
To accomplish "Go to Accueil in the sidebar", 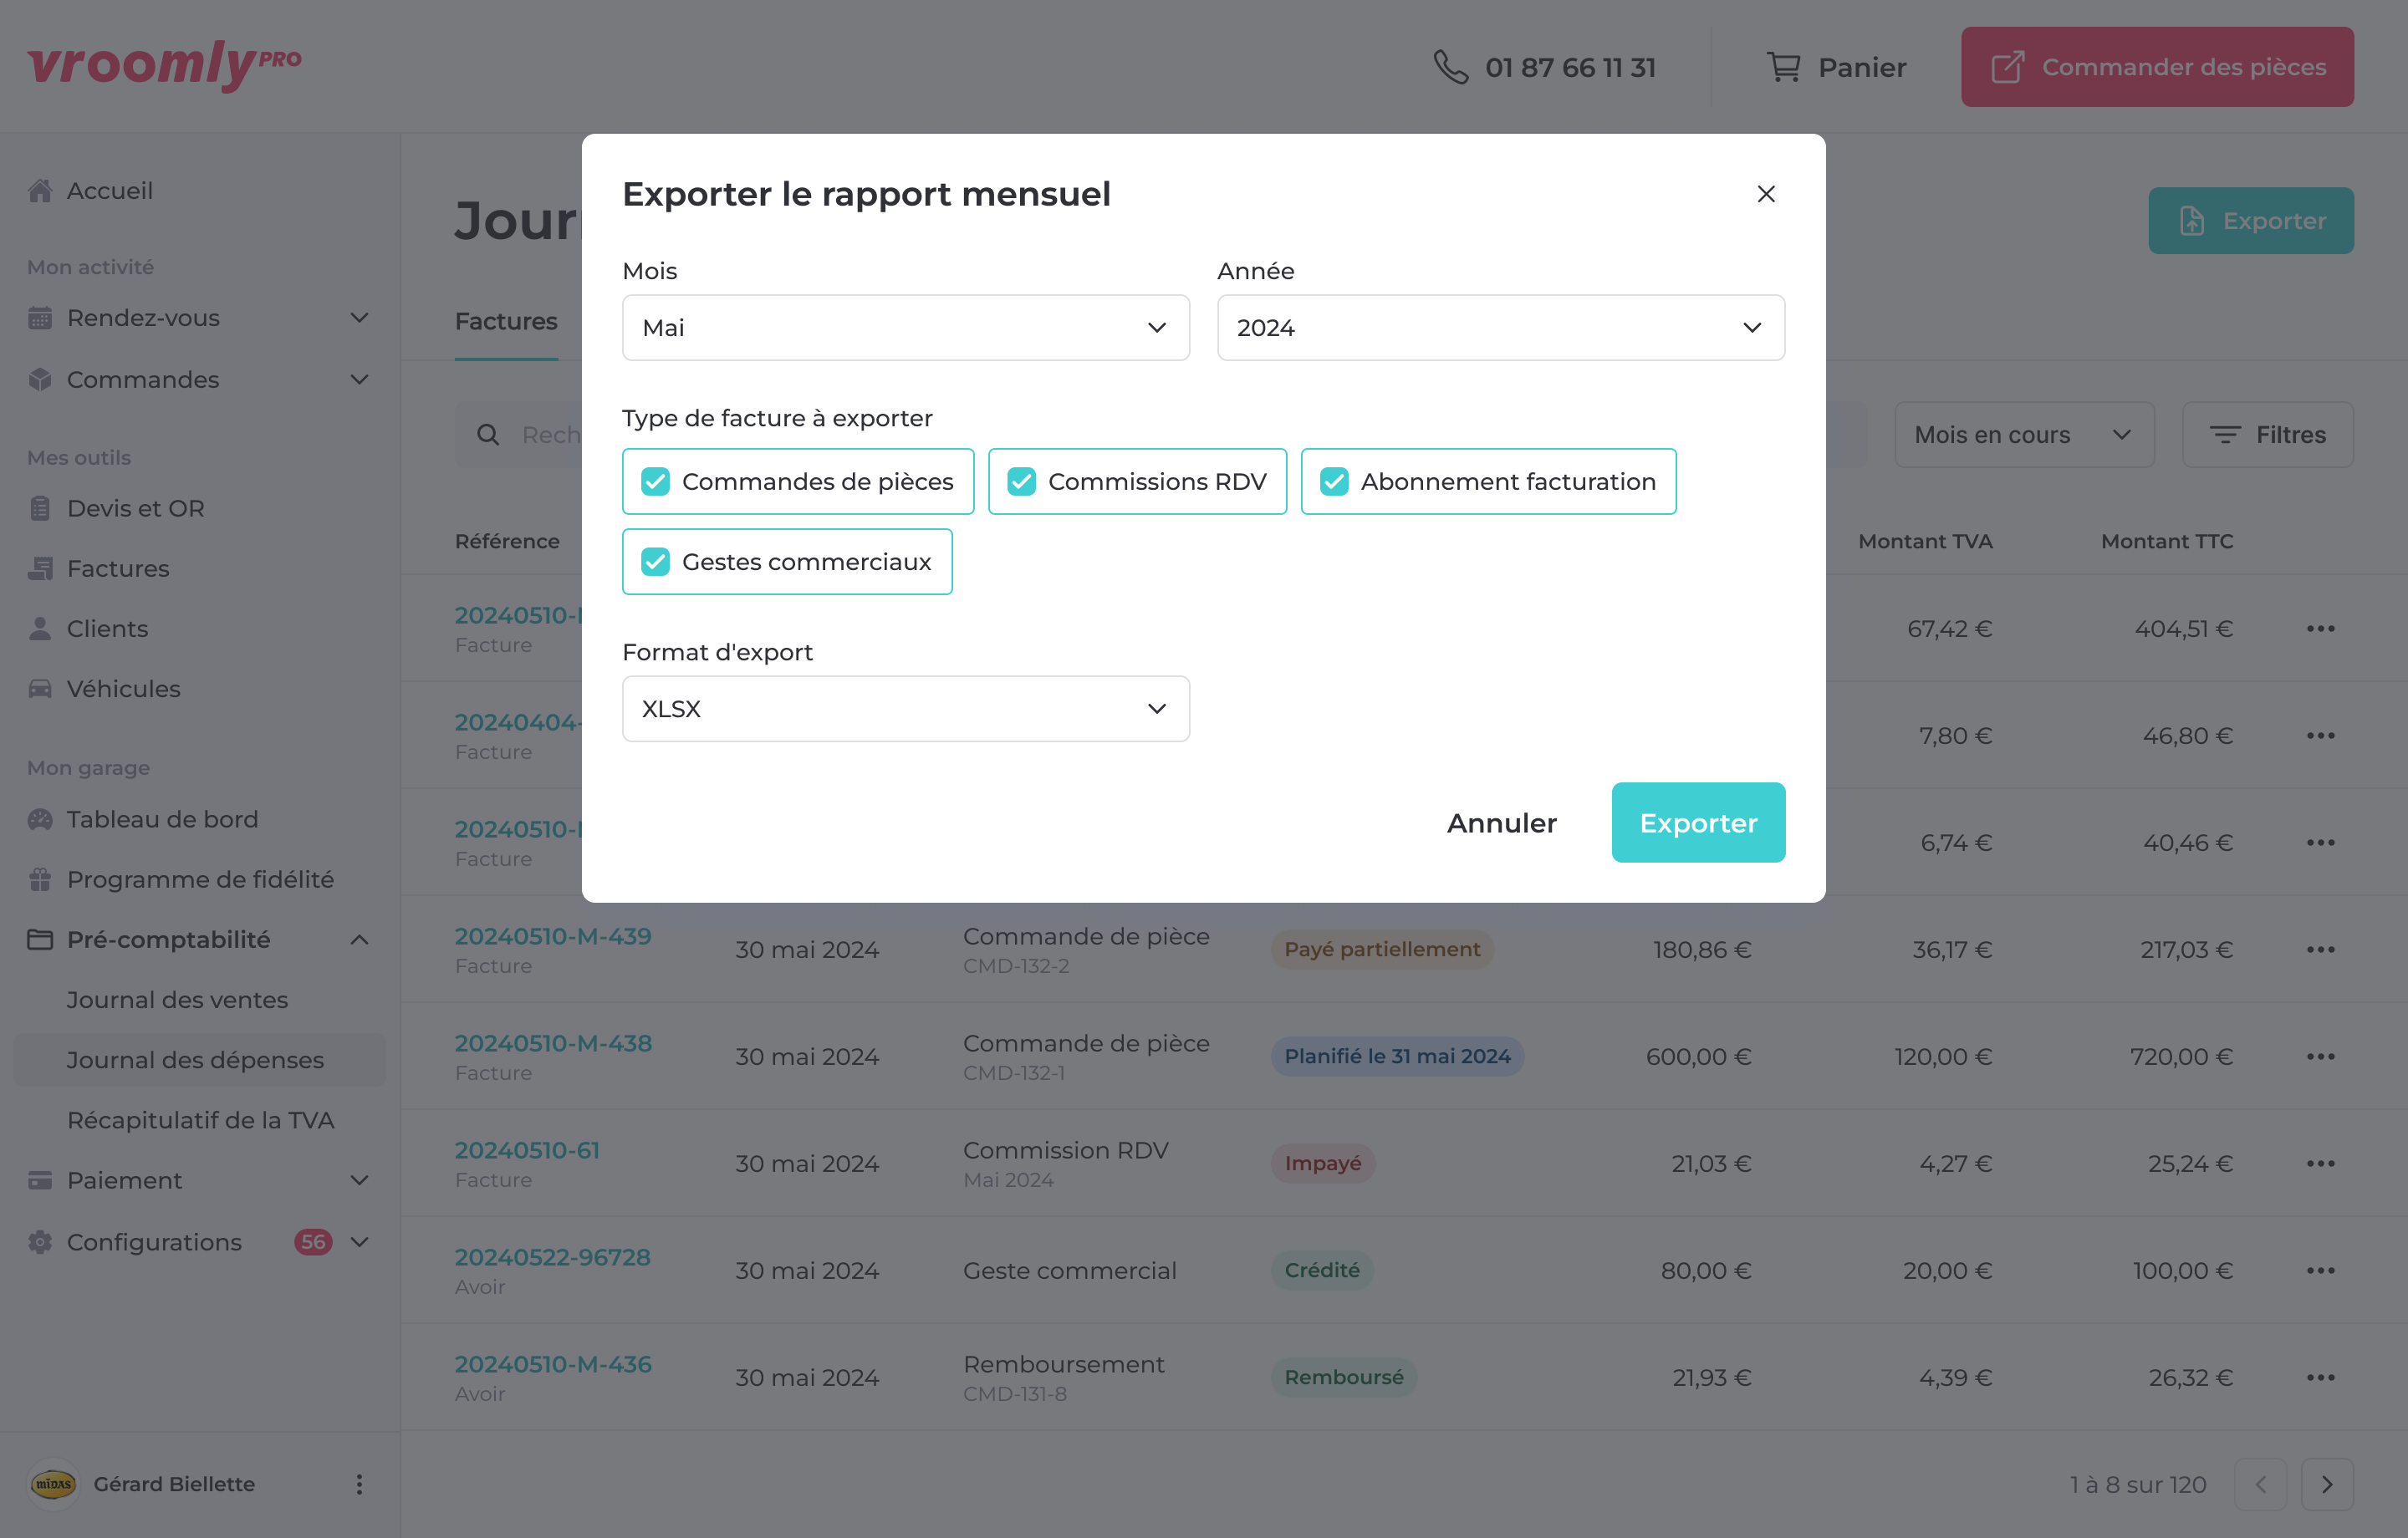I will (110, 191).
